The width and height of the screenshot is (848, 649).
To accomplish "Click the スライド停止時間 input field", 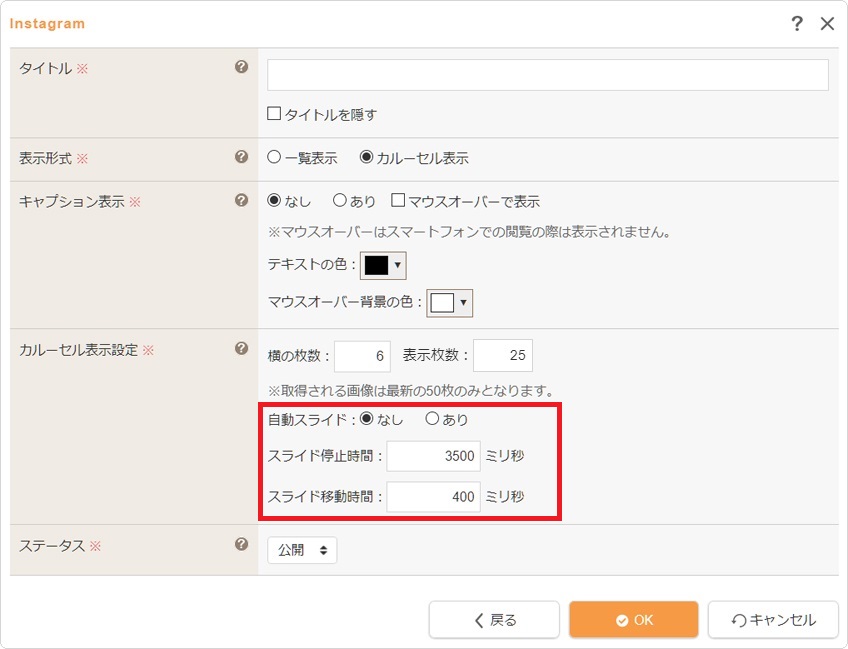I will 434,456.
